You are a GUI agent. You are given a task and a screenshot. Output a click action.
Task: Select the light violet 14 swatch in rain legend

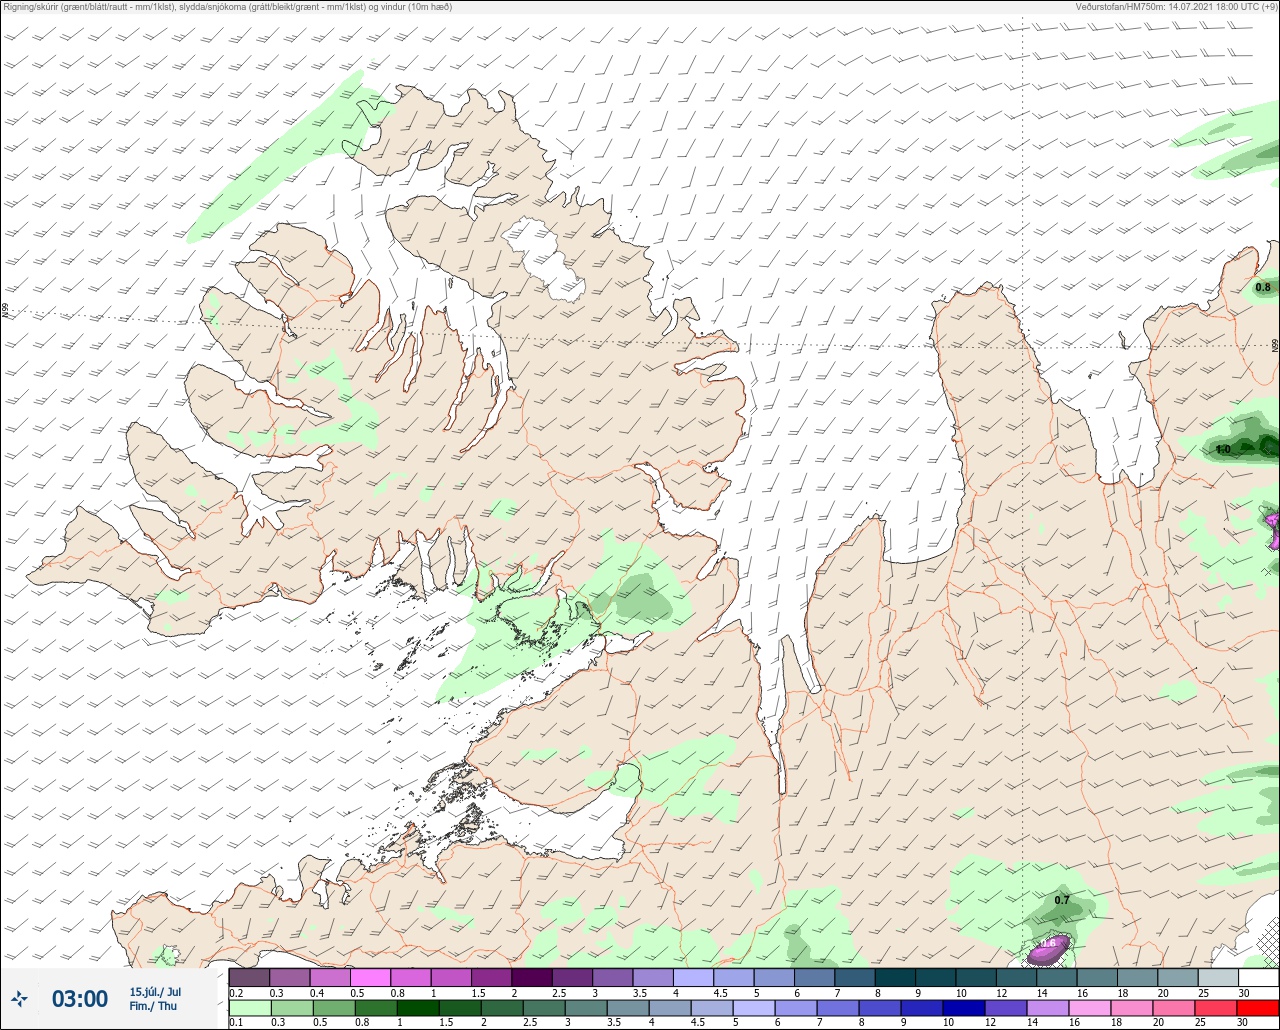pos(1047,1008)
